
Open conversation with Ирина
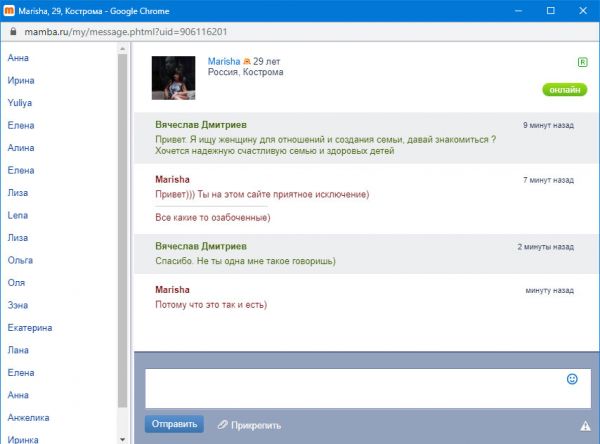(21, 80)
